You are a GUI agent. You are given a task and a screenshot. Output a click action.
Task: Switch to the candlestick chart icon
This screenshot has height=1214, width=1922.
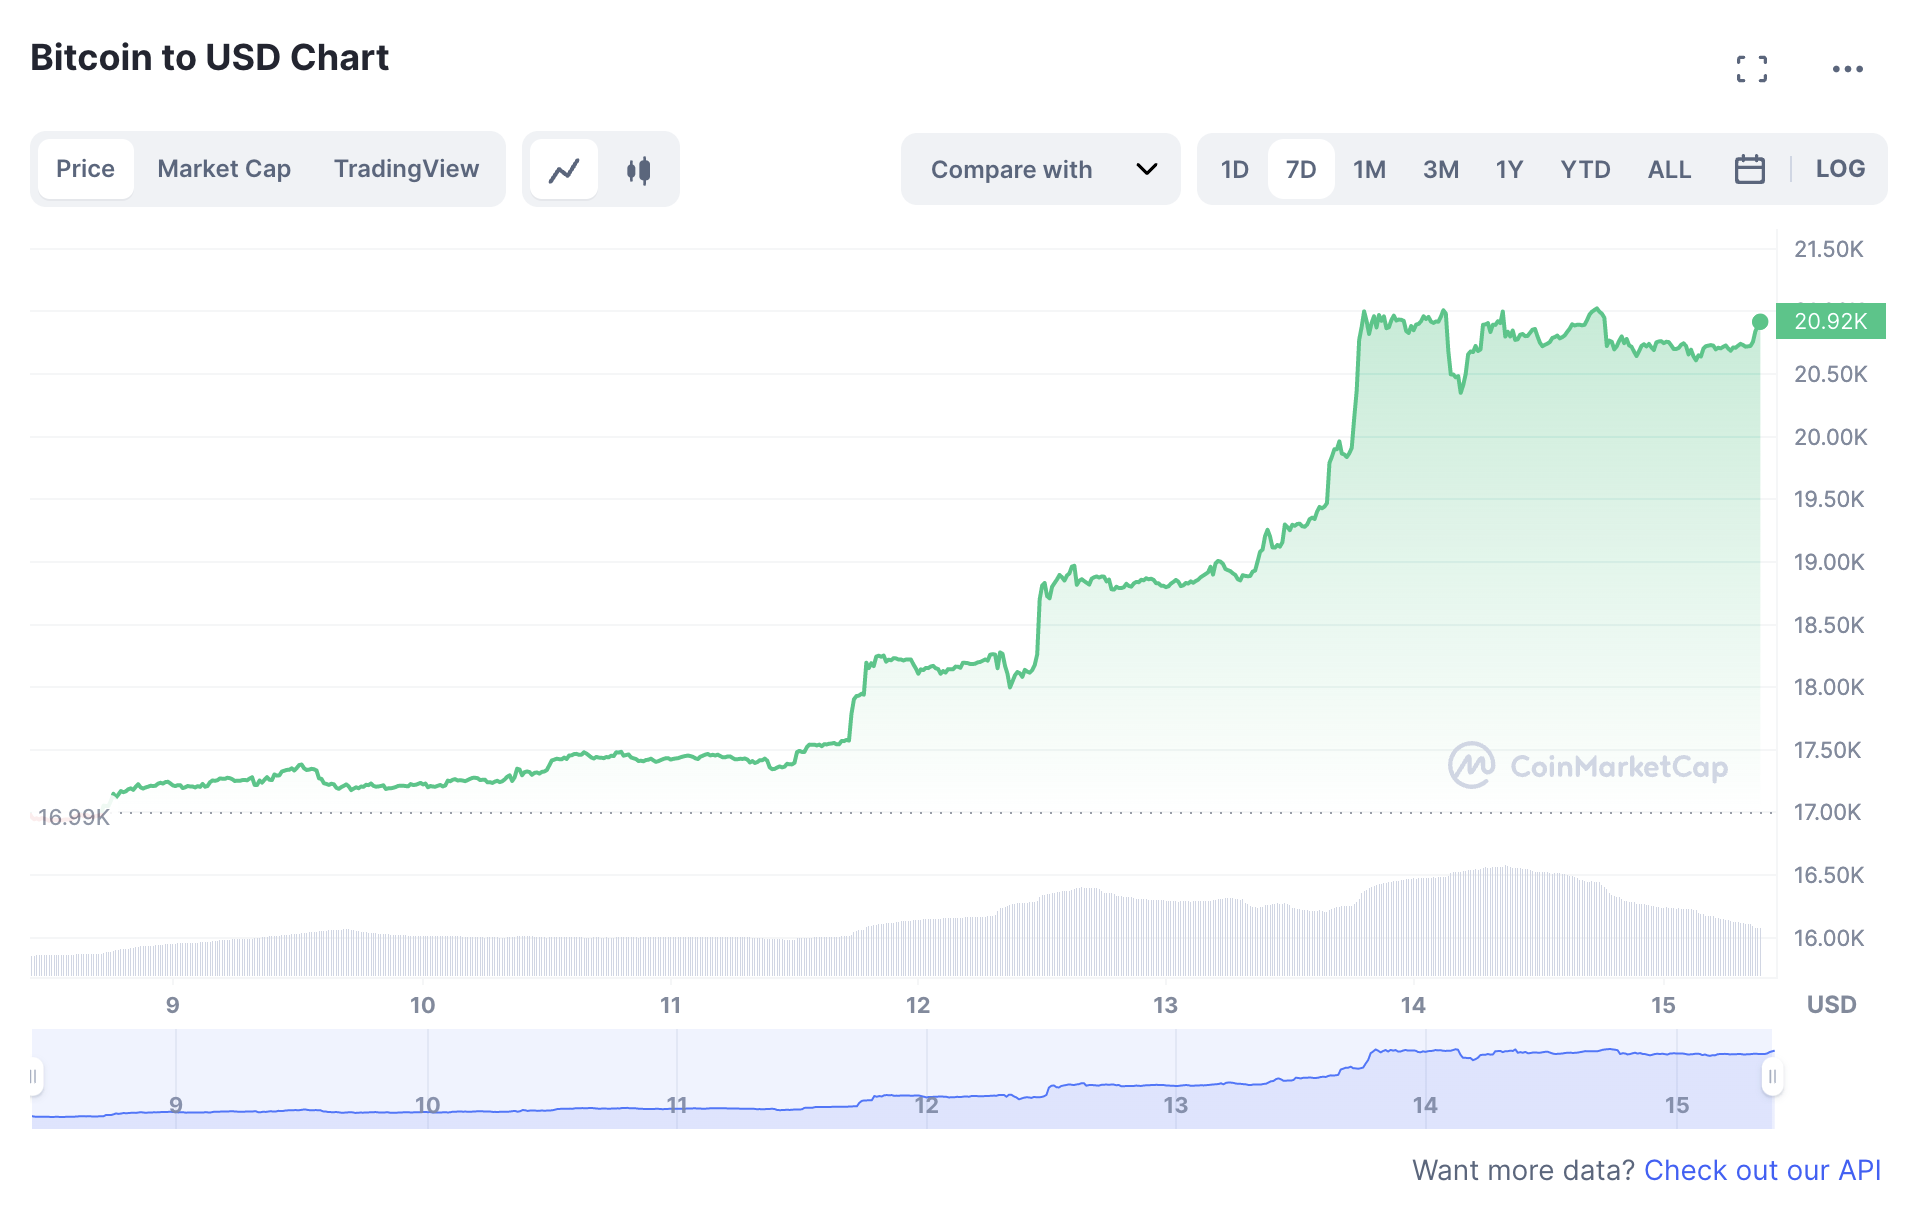638,170
